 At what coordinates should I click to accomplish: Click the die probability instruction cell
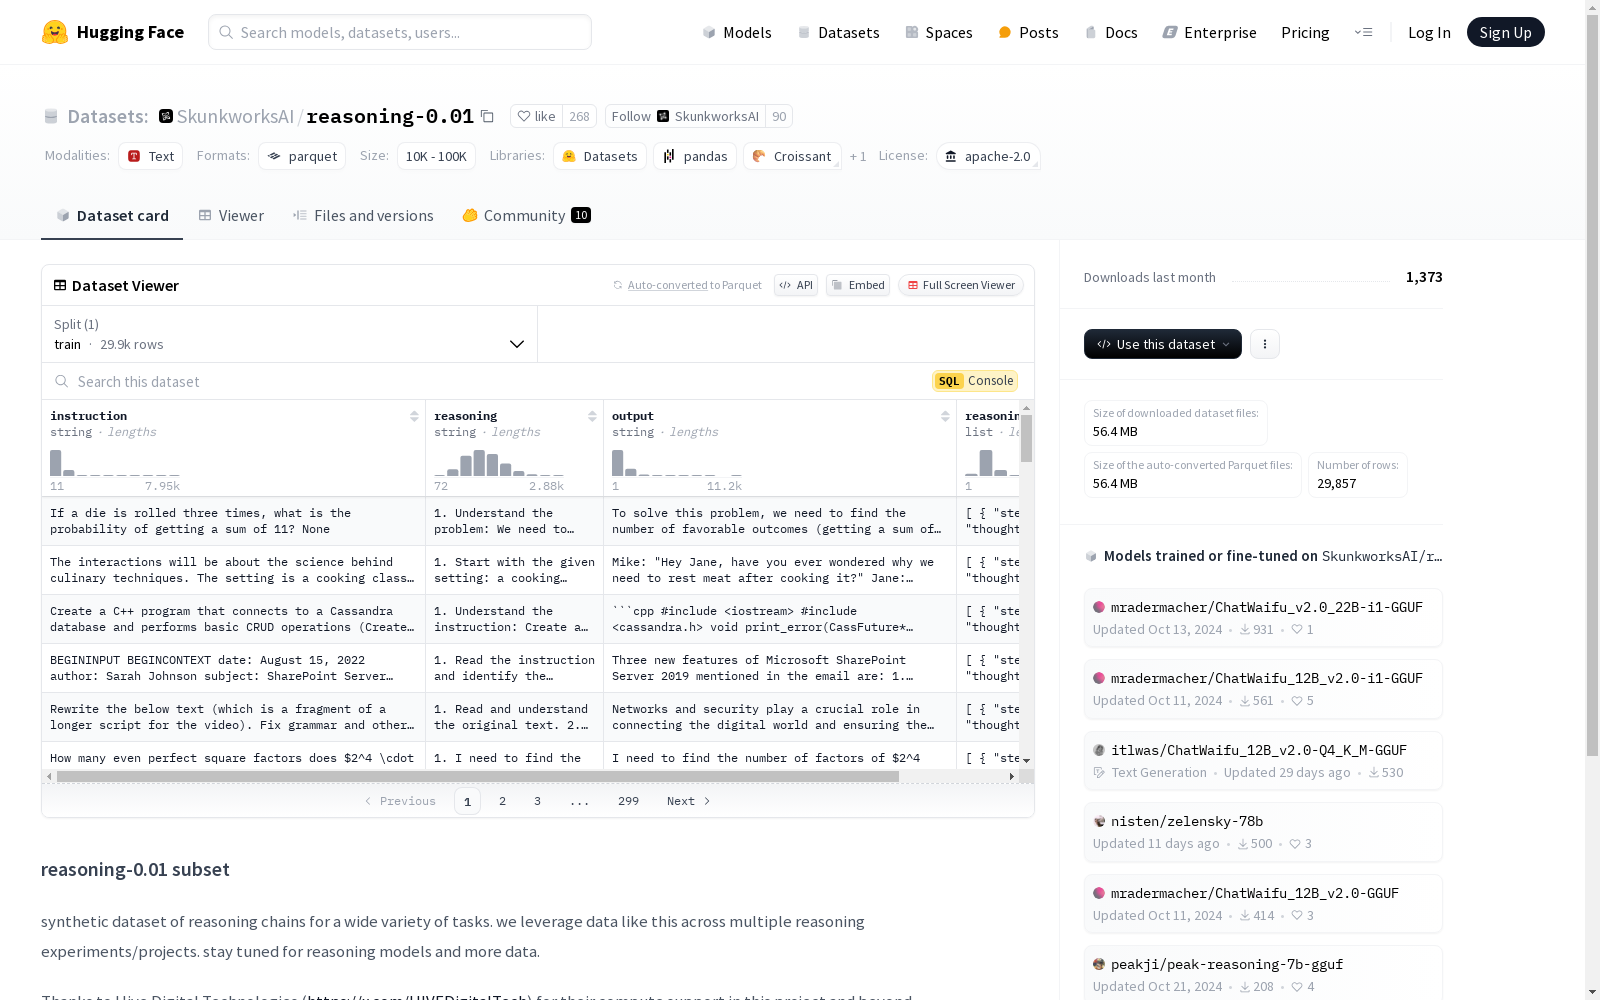(x=234, y=521)
